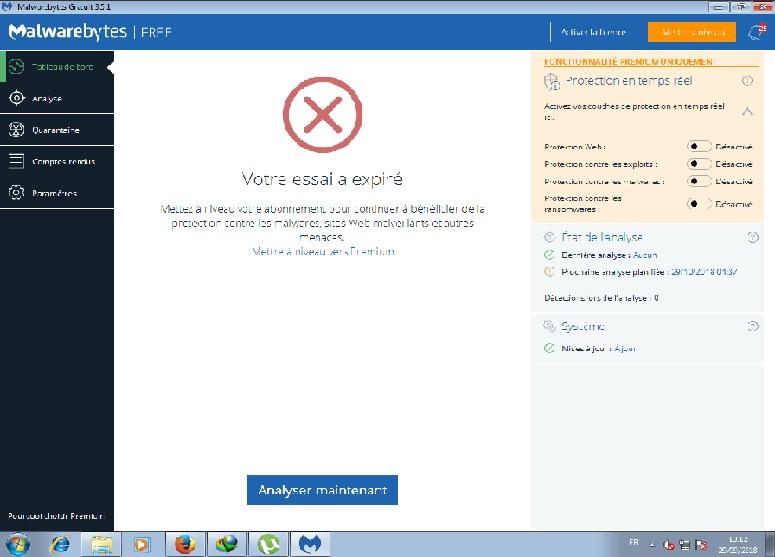The height and width of the screenshot is (557, 775).
Task: Click Détections lors de l'analyse text
Action: [601, 298]
